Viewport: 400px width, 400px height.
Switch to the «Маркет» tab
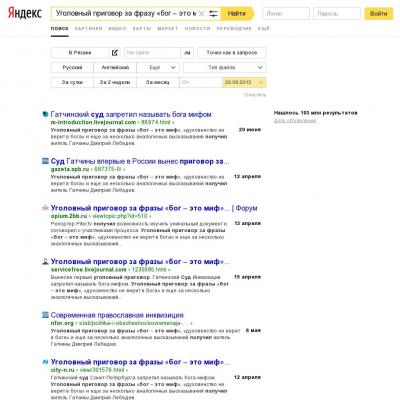(x=168, y=29)
